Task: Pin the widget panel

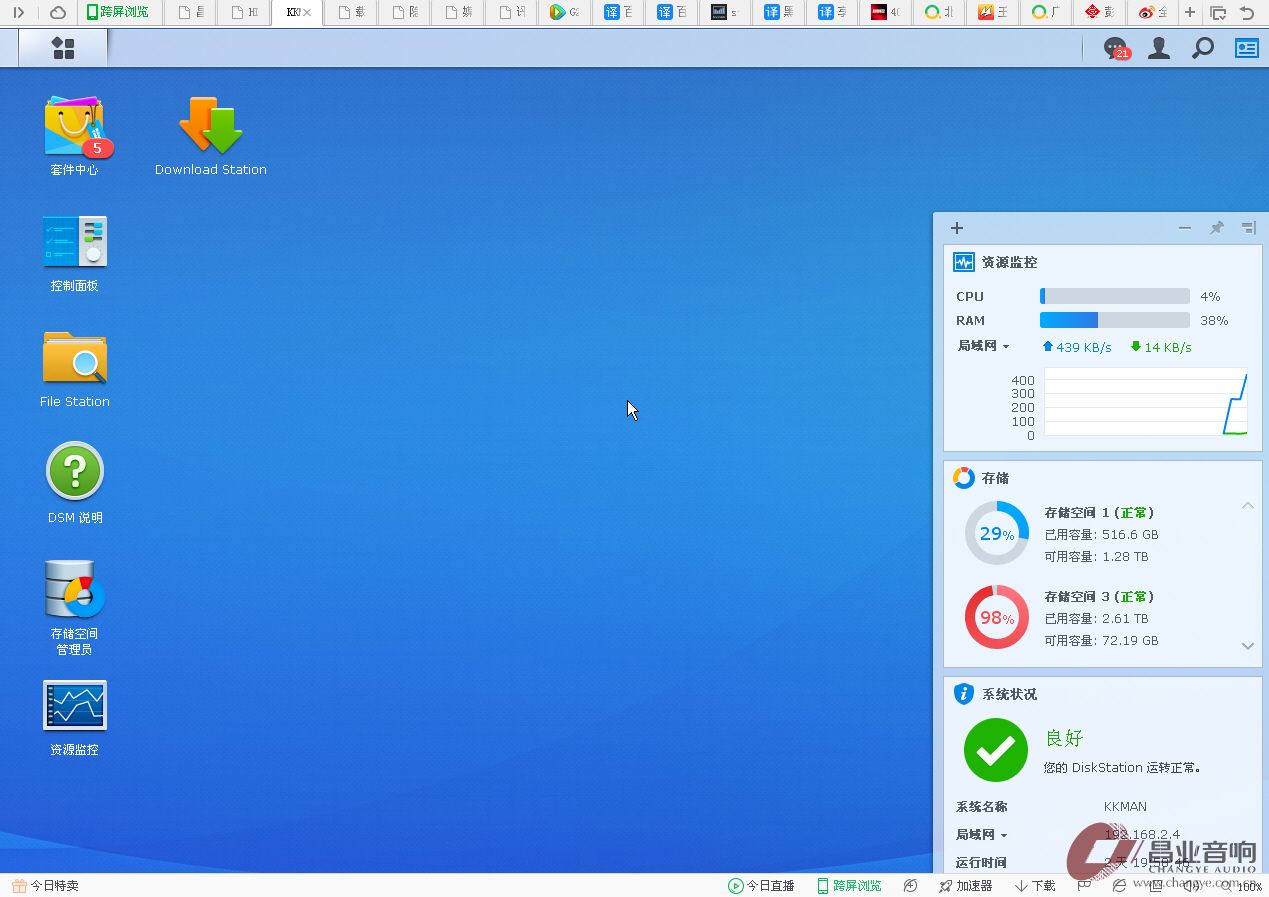Action: pyautogui.click(x=1217, y=228)
